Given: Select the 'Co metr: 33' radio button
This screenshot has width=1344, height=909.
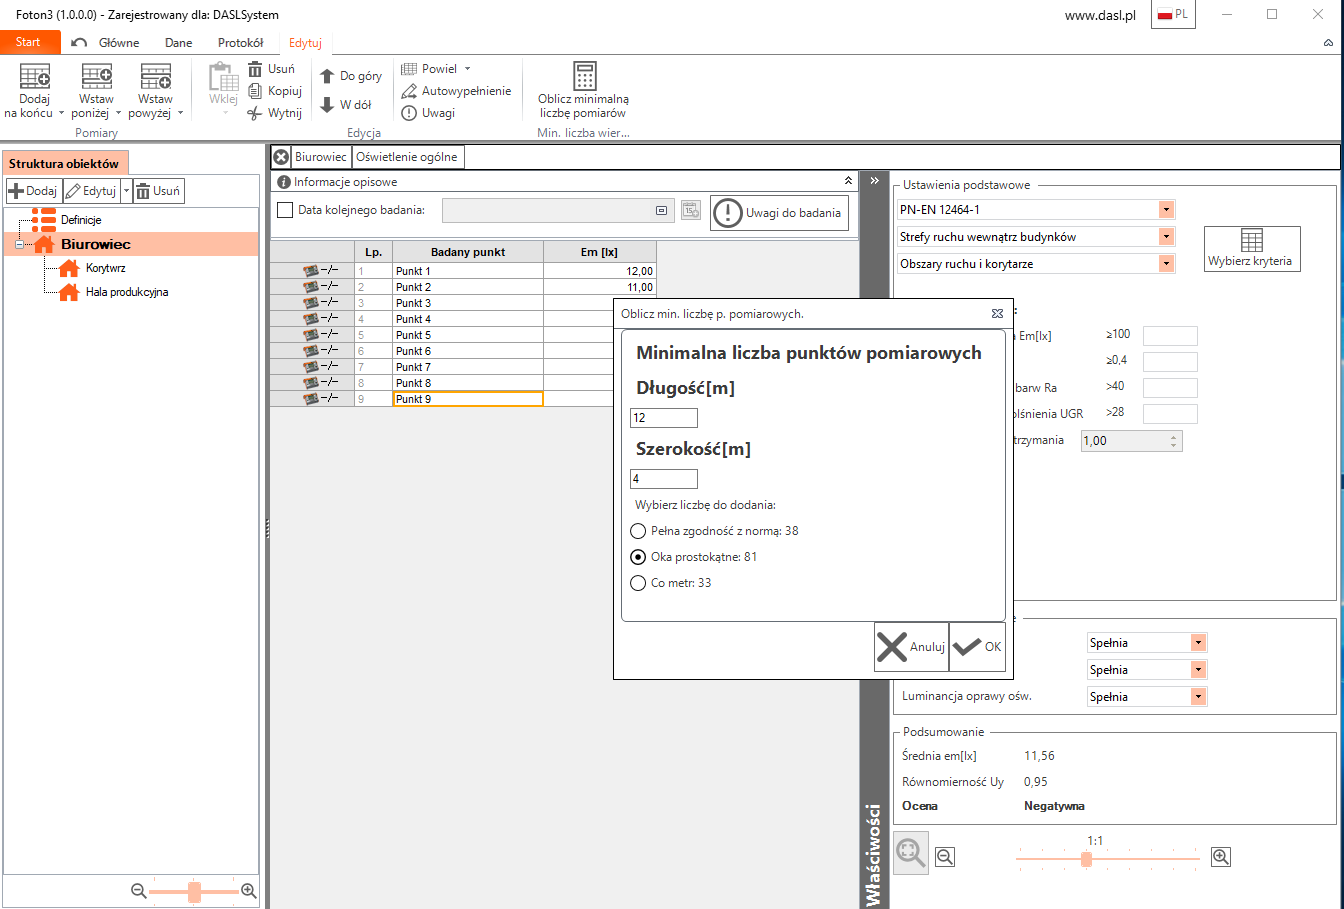Looking at the screenshot, I should tap(638, 583).
